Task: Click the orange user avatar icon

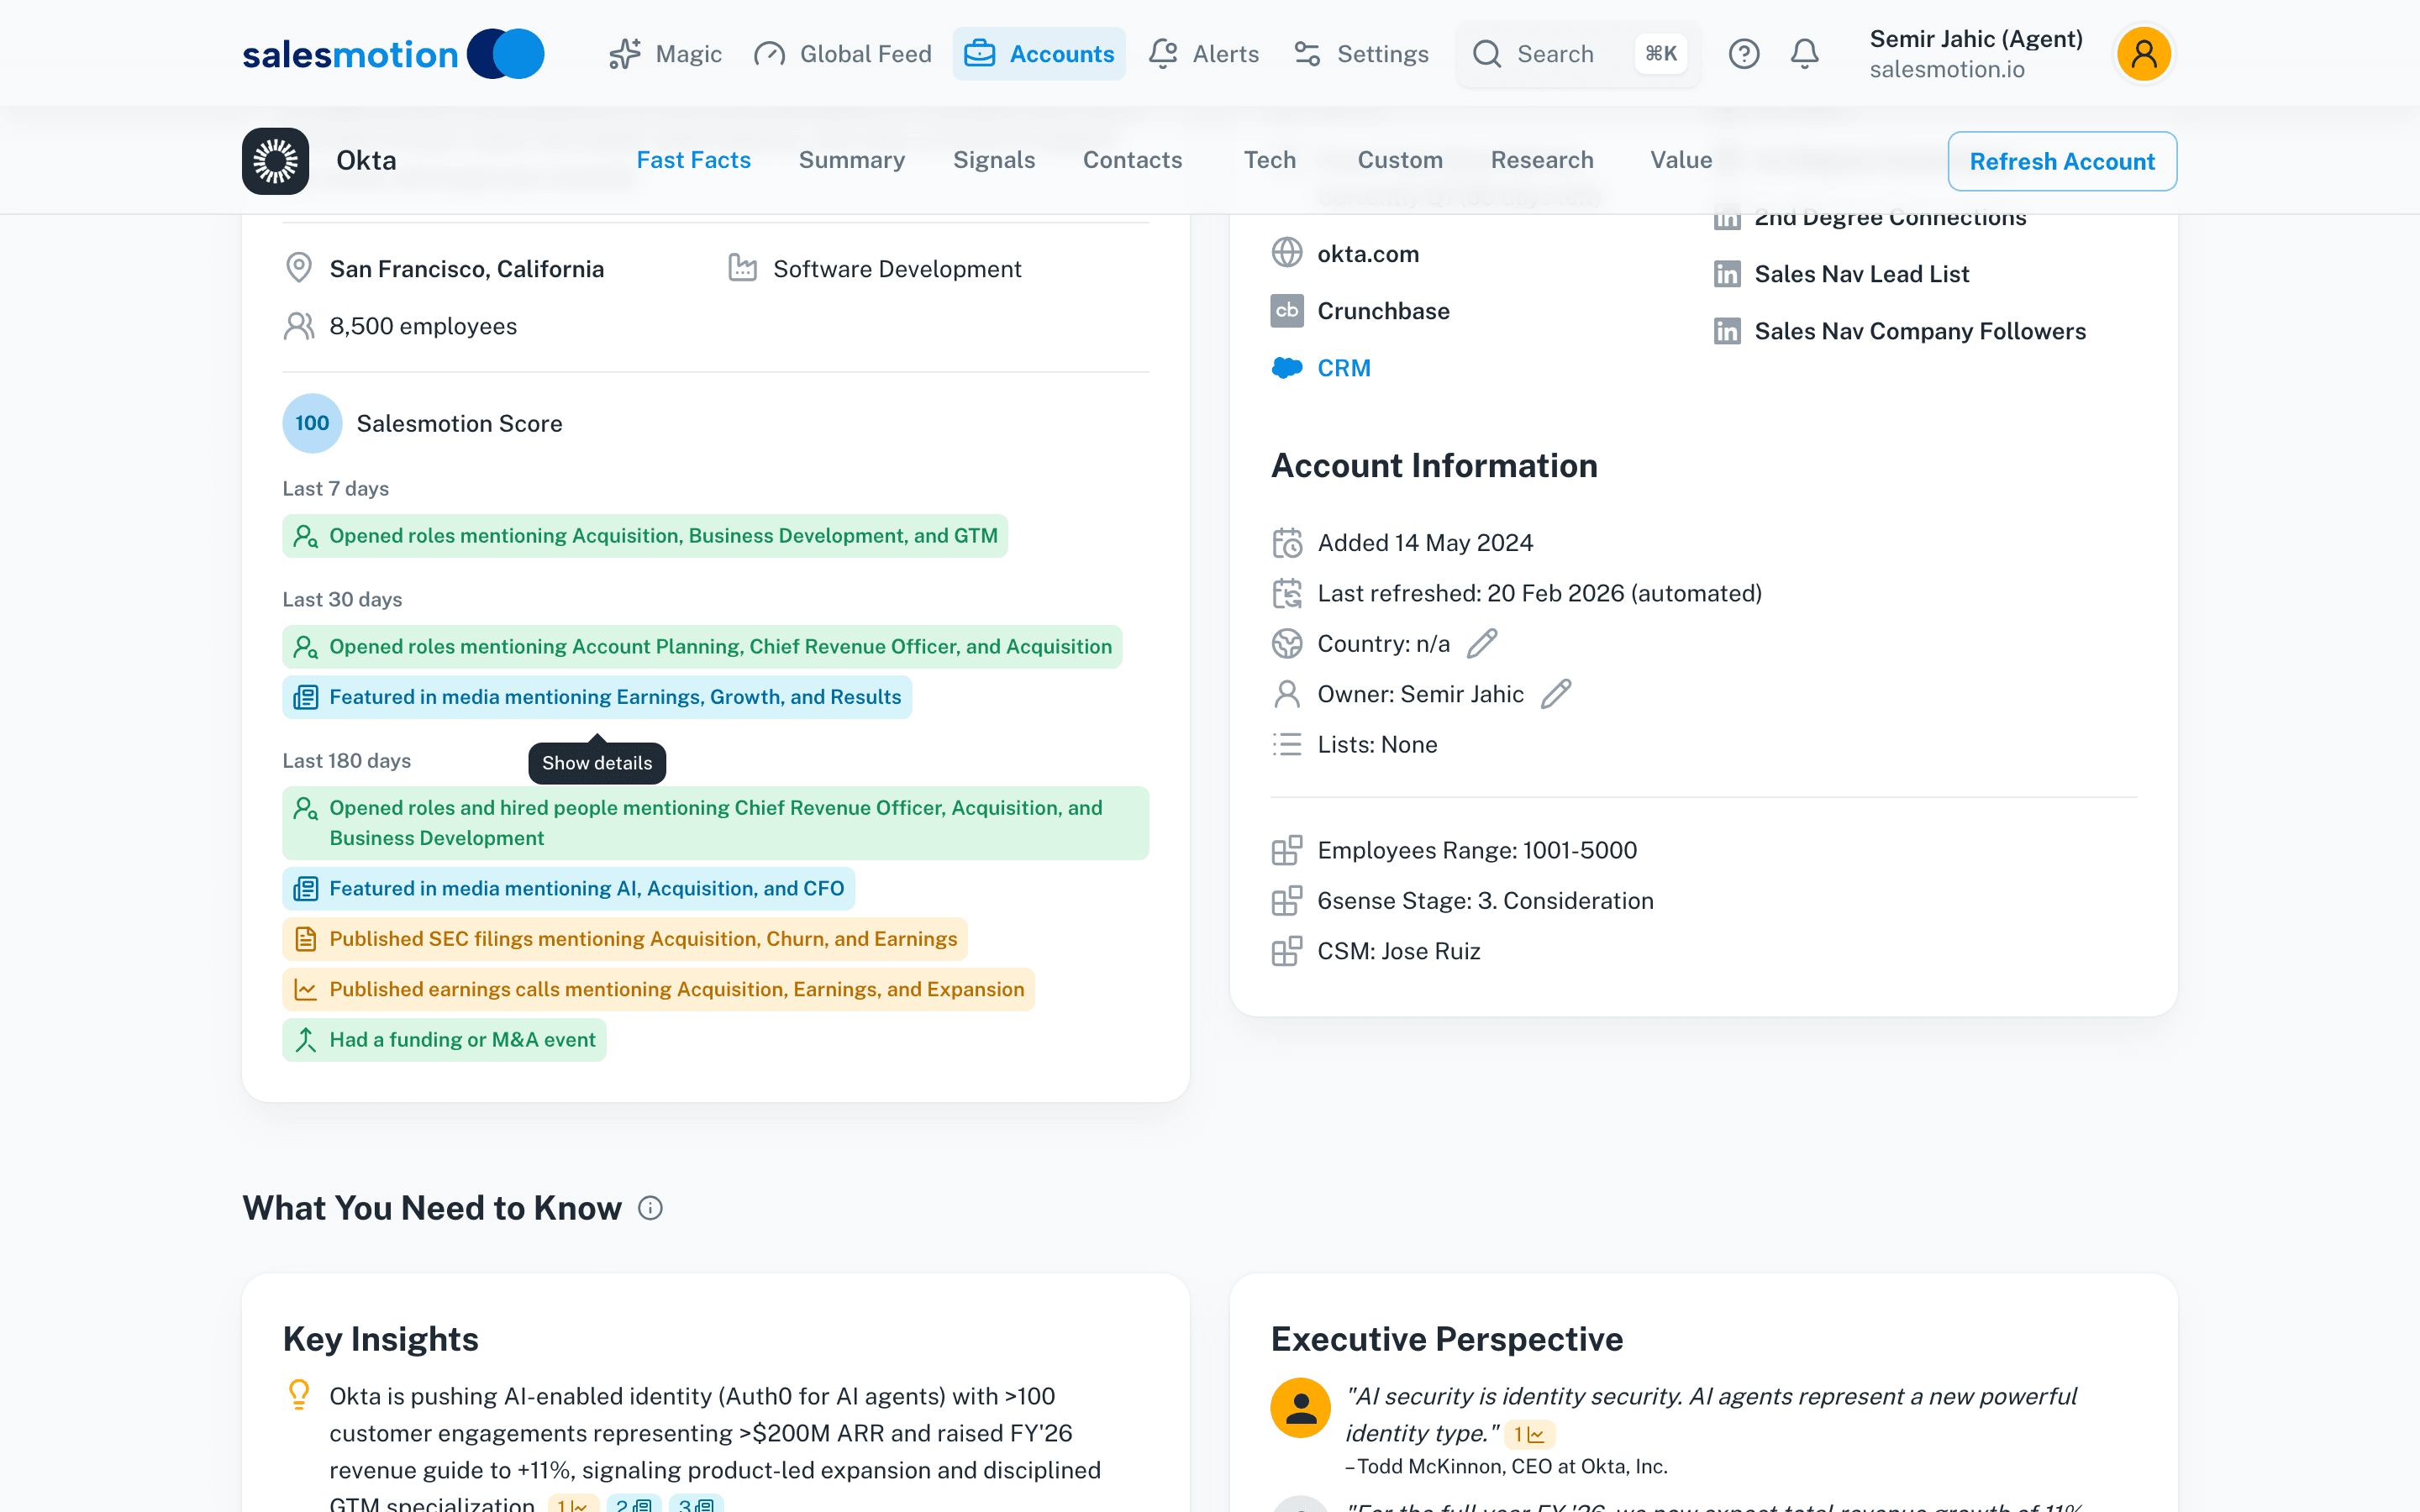Action: click(2143, 54)
